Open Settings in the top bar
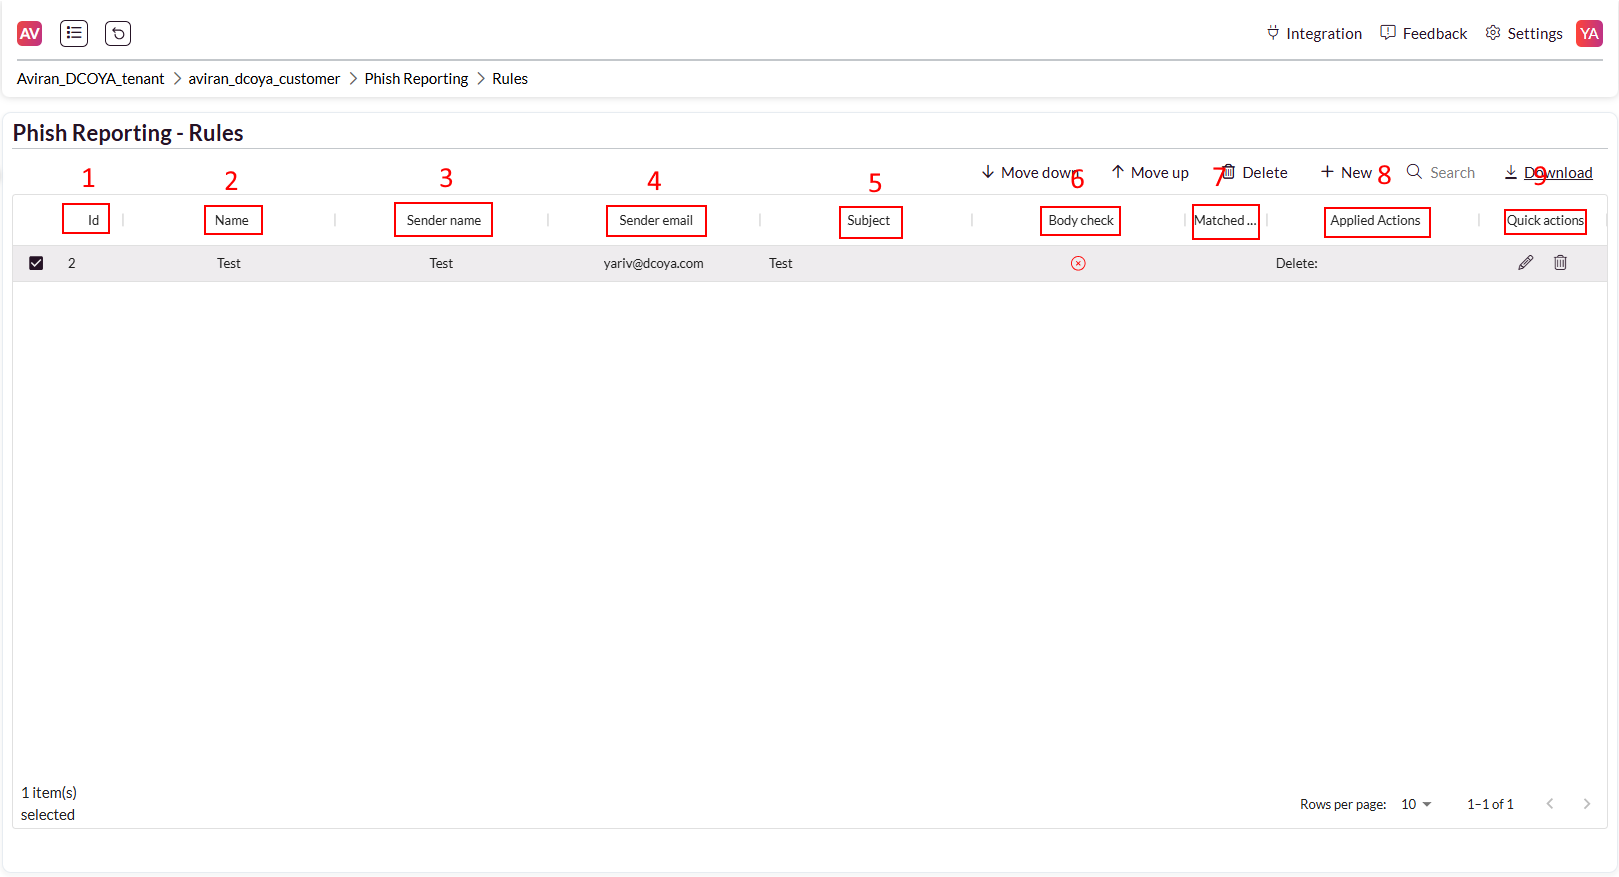Viewport: 1619px width, 877px height. pos(1524,33)
